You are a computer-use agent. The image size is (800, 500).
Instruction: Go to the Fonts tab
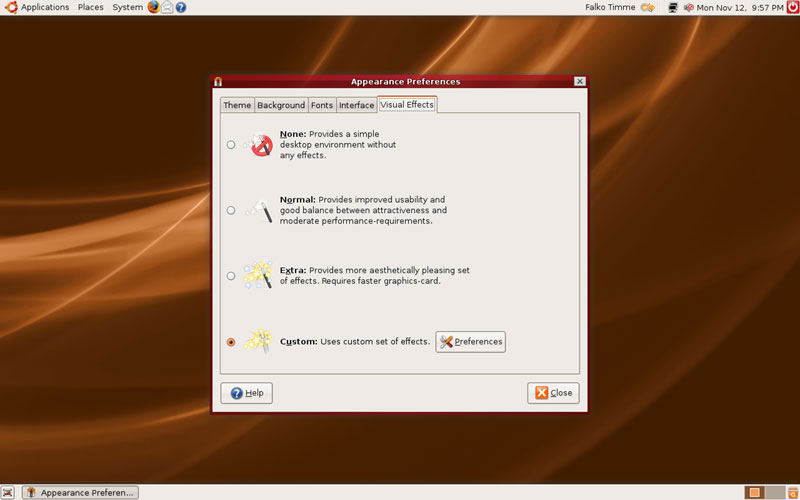(322, 105)
